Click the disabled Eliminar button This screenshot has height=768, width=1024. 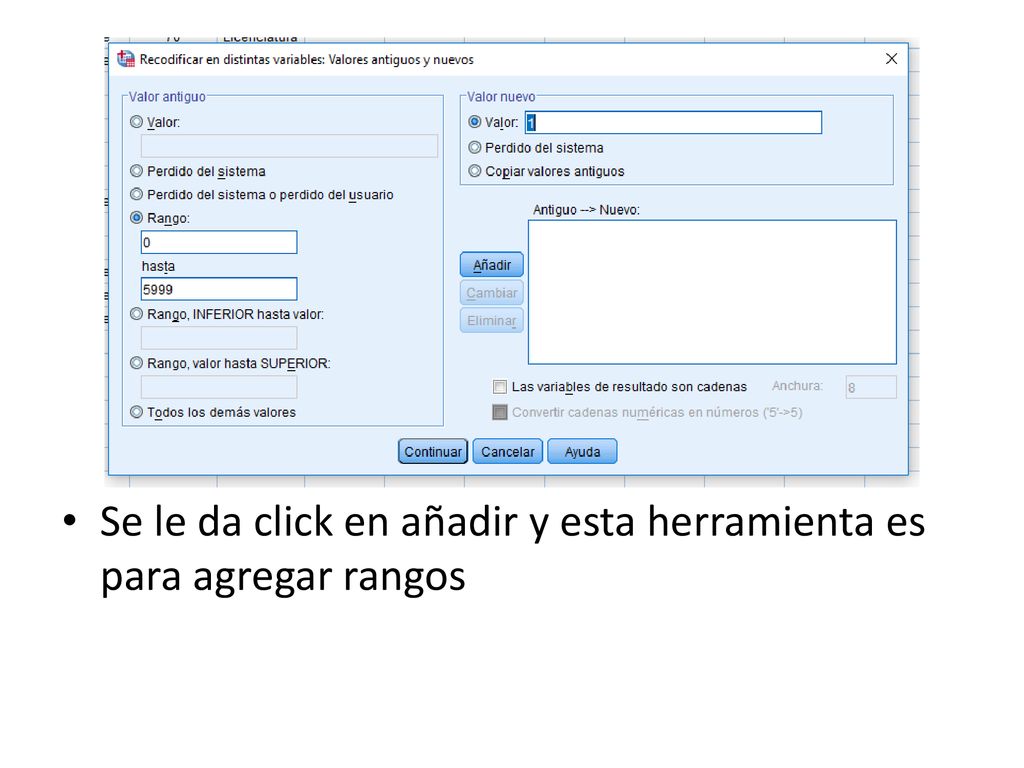492,321
